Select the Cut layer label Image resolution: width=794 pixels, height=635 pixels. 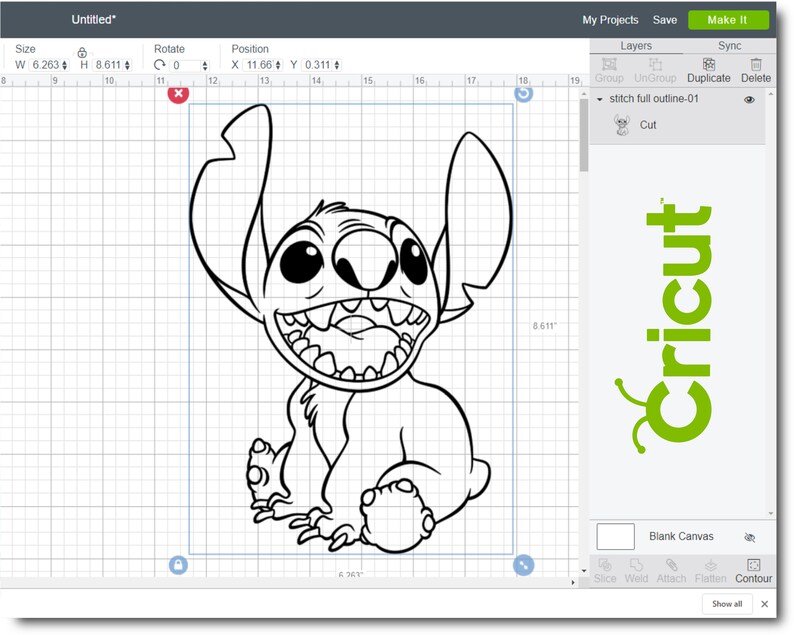click(648, 125)
